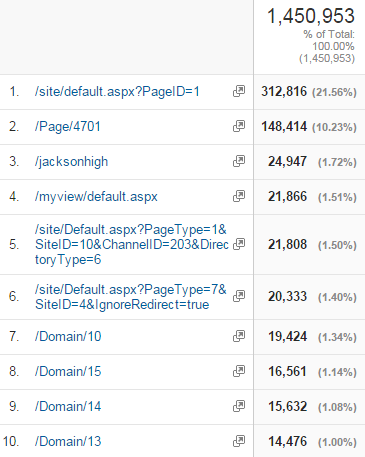Click the /Domain/13 page link
The width and height of the screenshot is (365, 457).
(68, 441)
